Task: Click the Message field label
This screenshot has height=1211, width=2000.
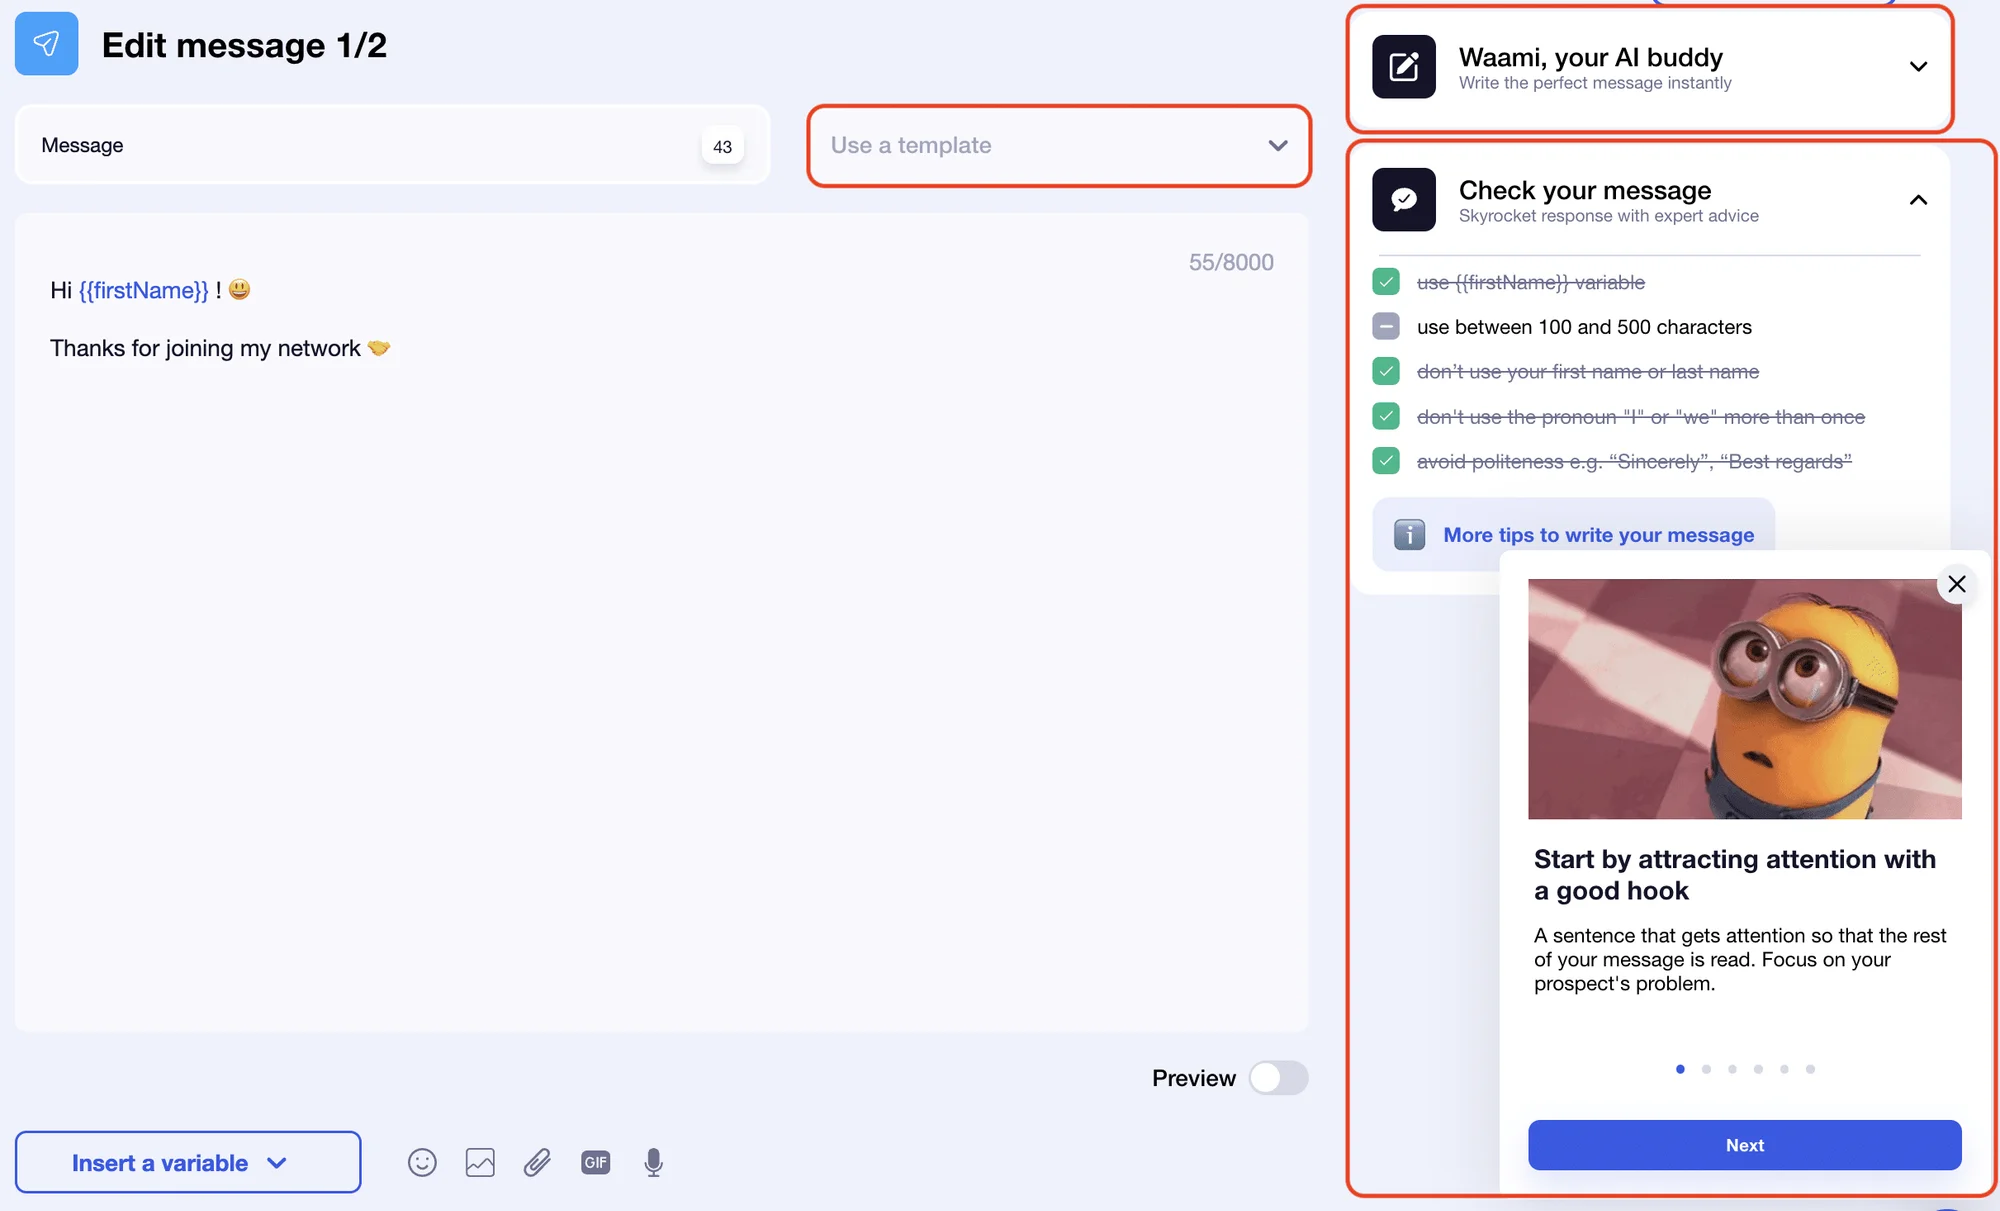Action: coord(82,145)
